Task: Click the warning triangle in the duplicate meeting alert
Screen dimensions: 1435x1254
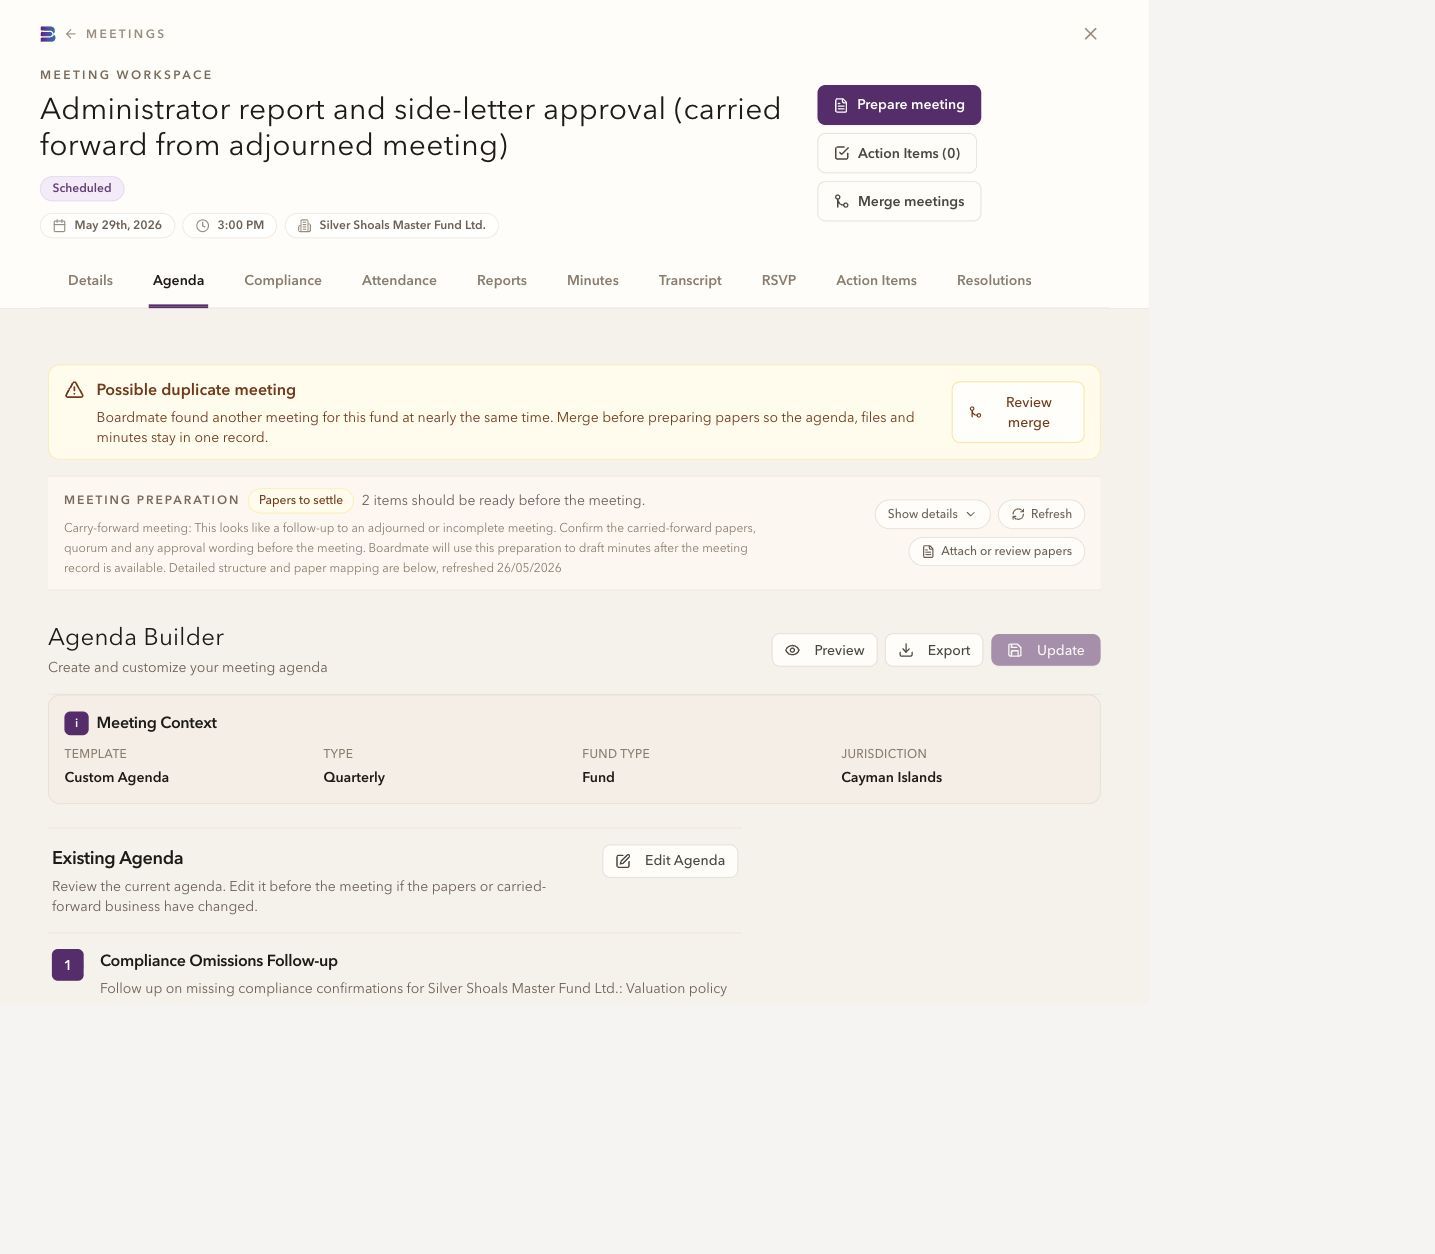Action: coord(74,390)
